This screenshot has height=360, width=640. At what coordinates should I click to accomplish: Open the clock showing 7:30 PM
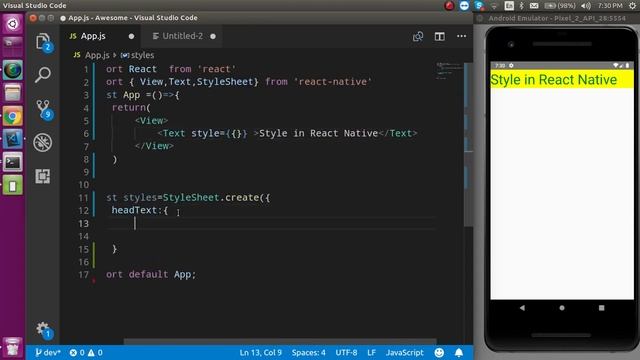[x=610, y=6]
